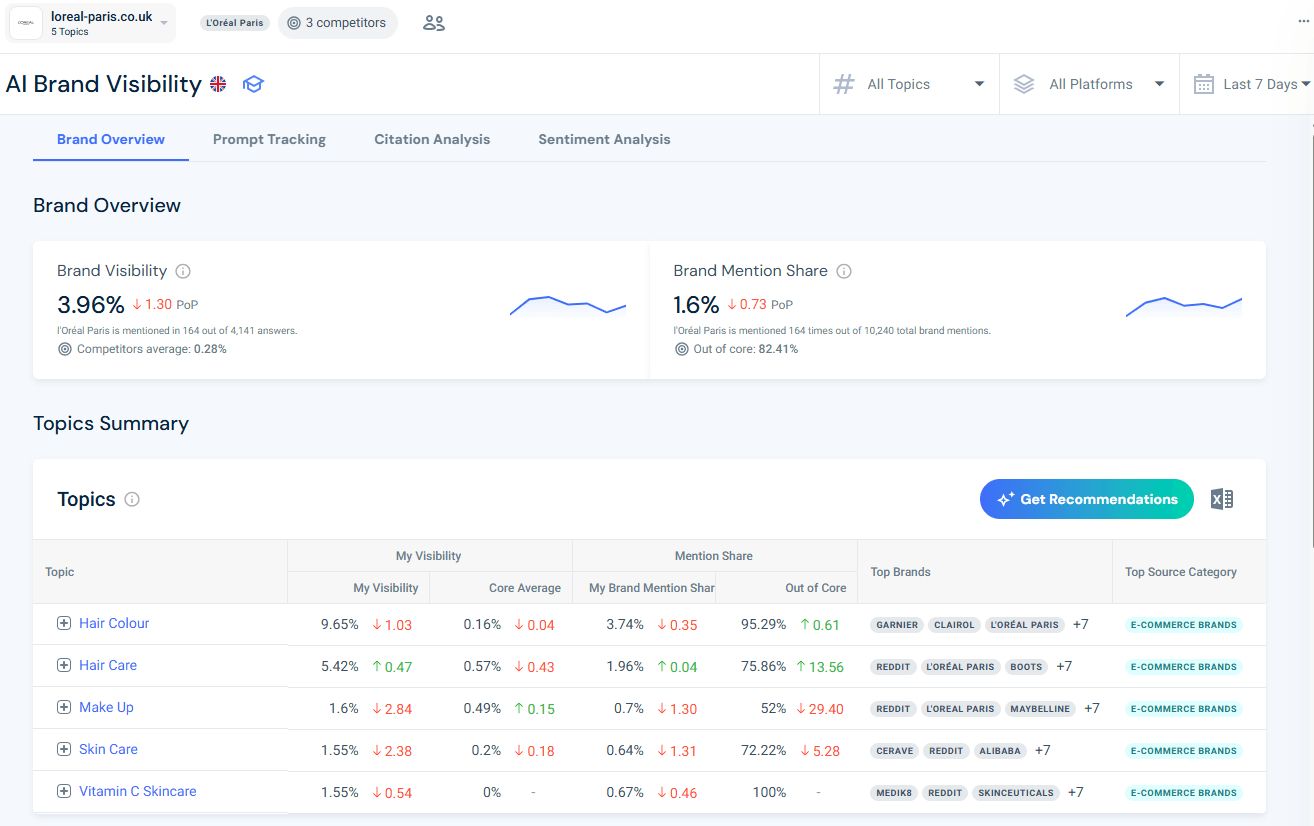Click the ALIBABA brand tag

click(1000, 751)
